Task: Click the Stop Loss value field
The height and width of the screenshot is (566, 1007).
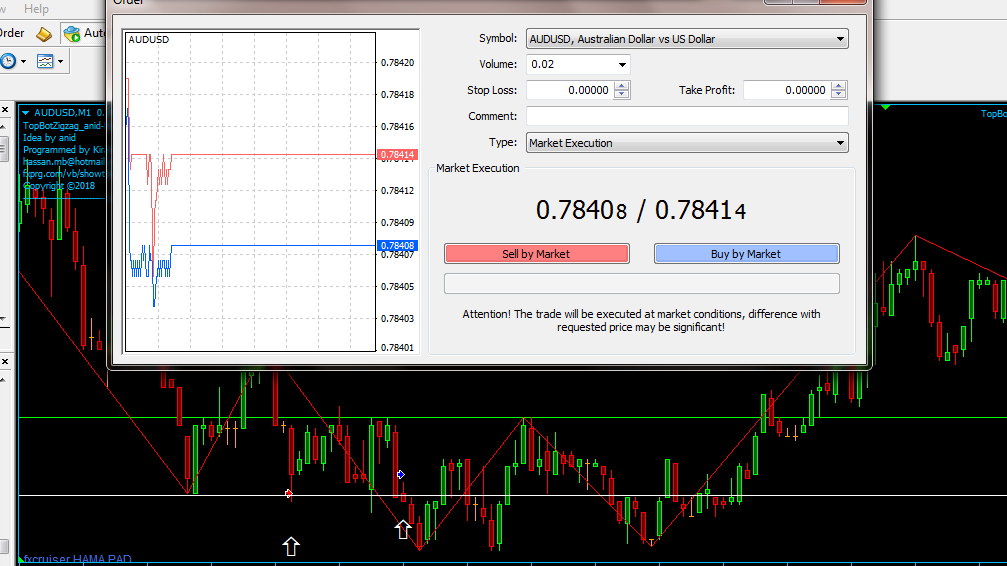Action: (x=568, y=90)
